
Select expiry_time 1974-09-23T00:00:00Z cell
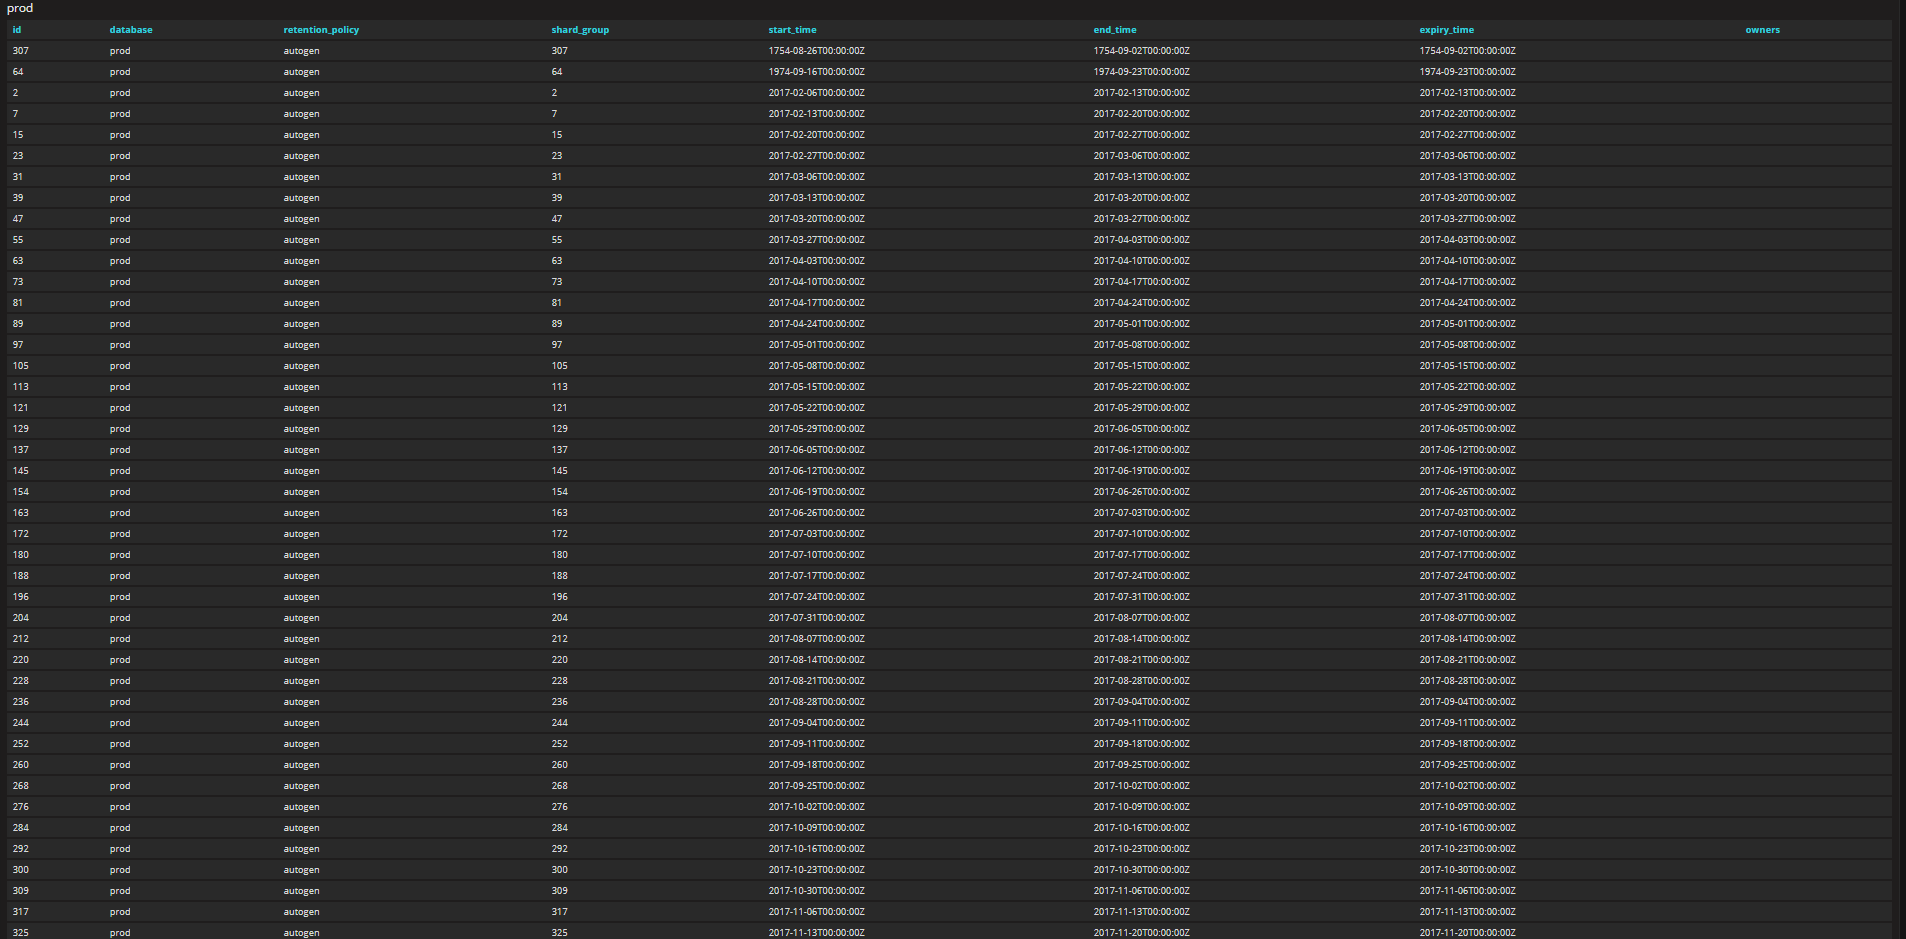tap(1468, 72)
